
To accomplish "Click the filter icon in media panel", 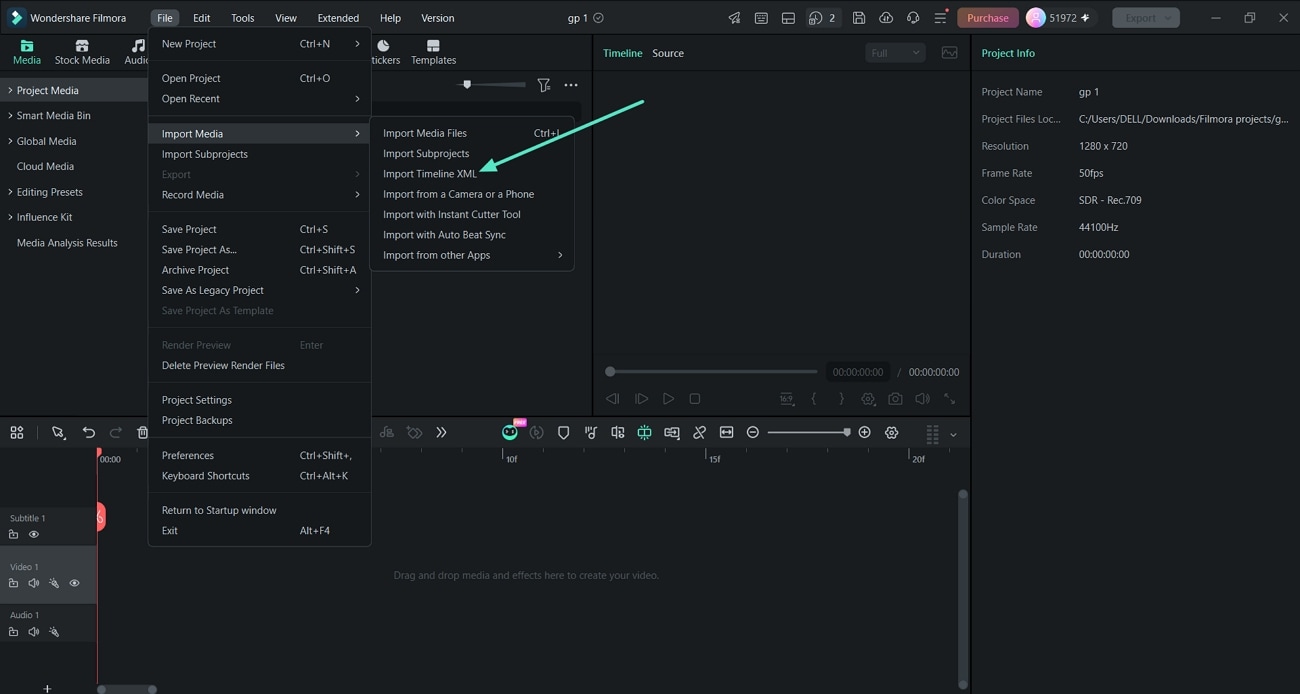I will (543, 86).
